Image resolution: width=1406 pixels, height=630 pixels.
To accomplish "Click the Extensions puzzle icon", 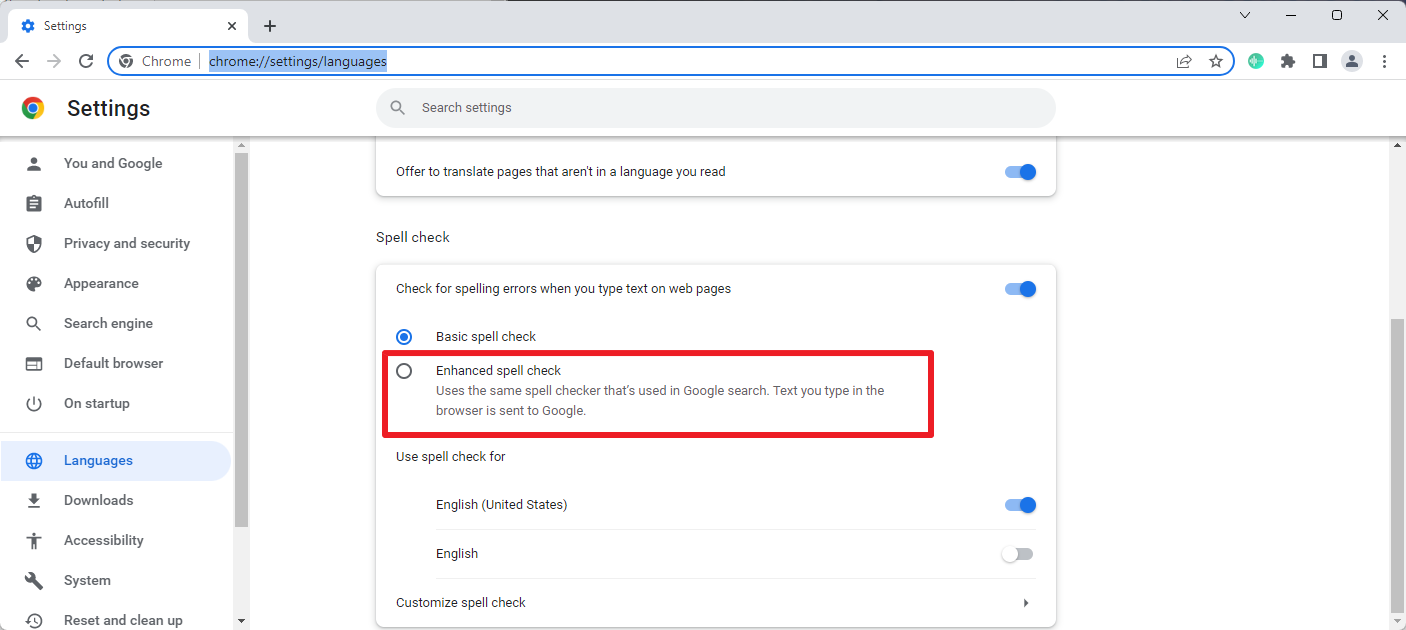I will (1288, 61).
